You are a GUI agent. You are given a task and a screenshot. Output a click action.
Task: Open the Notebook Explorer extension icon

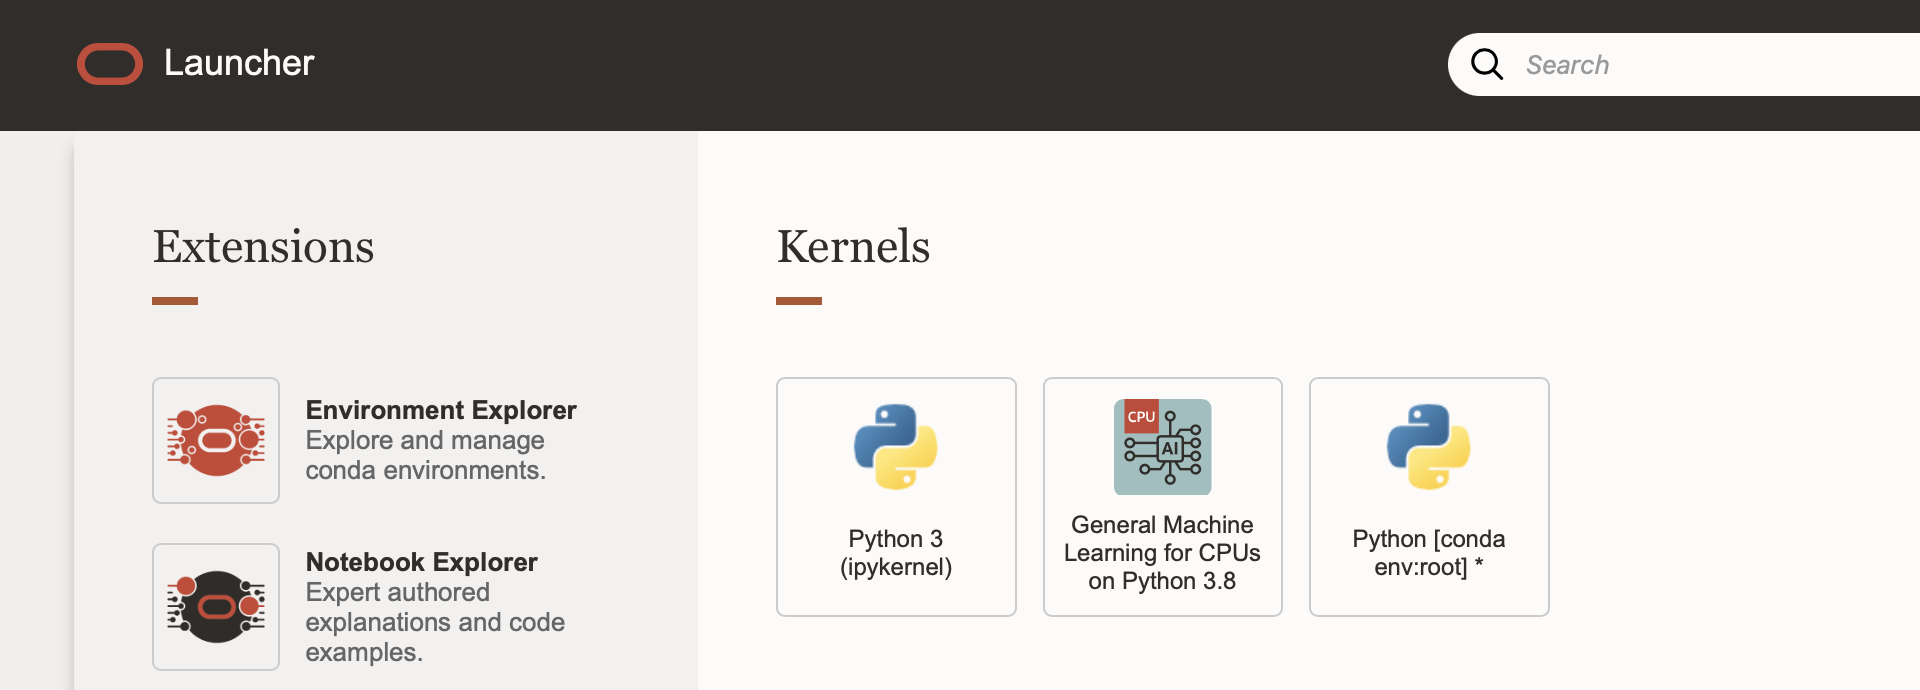tap(216, 607)
